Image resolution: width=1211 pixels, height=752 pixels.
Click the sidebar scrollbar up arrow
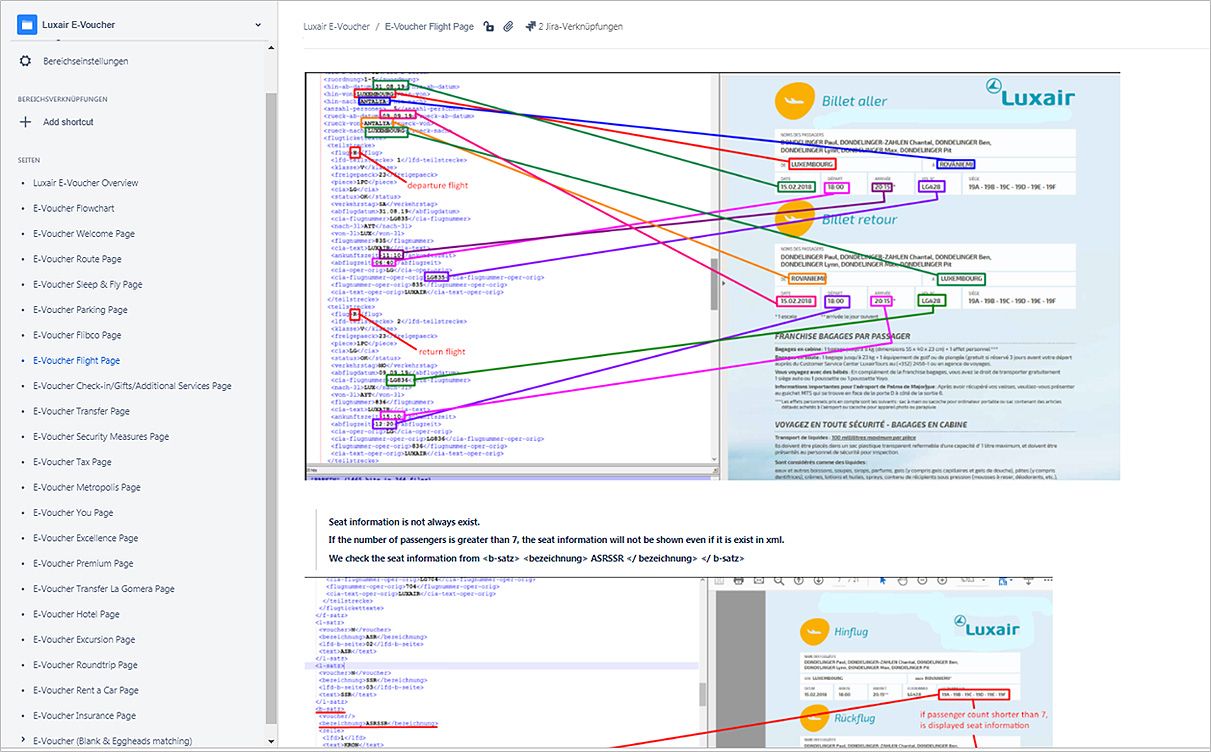pyautogui.click(x=270, y=48)
